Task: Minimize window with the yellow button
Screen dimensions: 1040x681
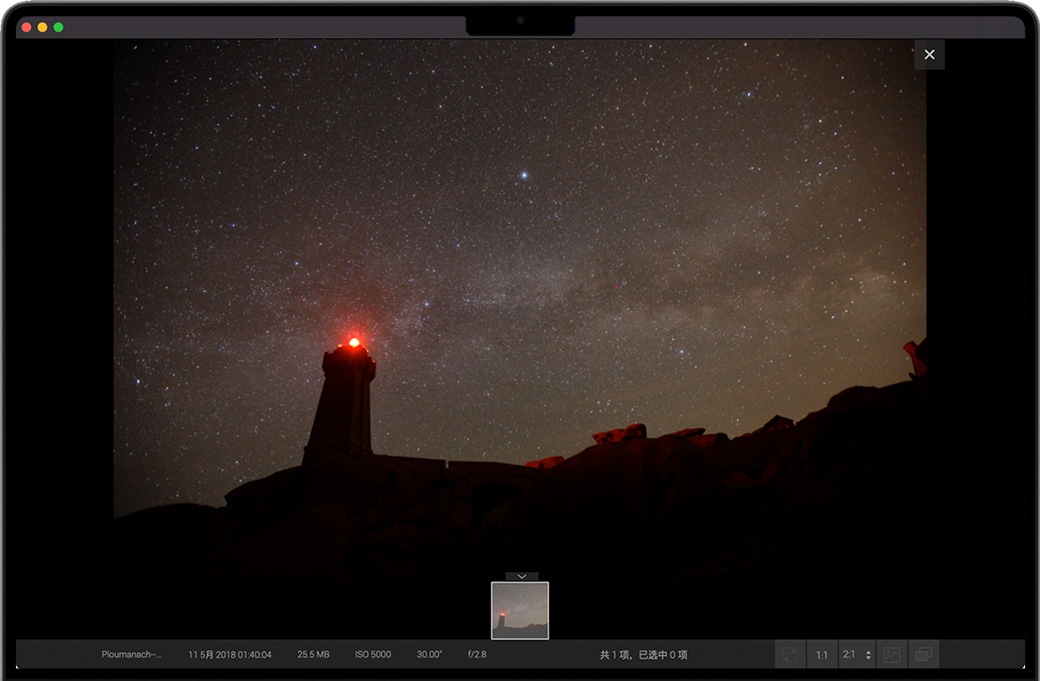Action: [x=42, y=27]
